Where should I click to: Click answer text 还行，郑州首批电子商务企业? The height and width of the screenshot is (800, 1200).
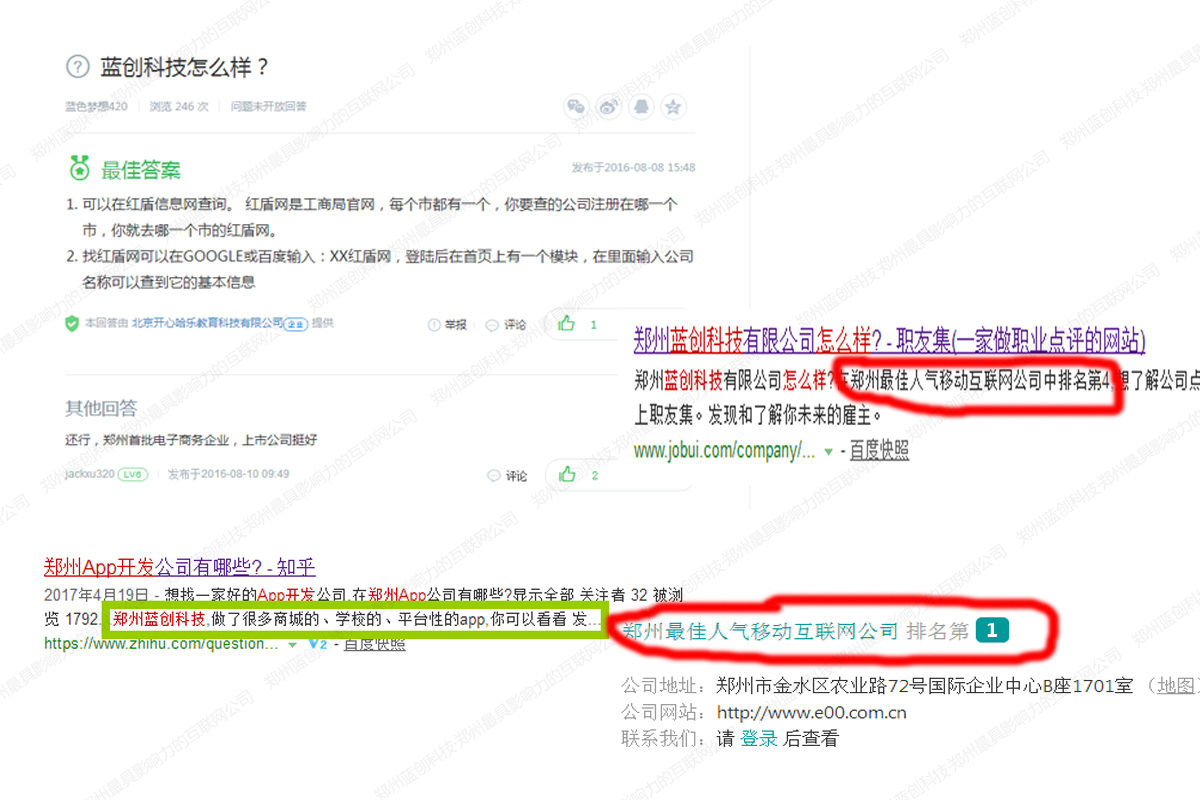(192, 440)
